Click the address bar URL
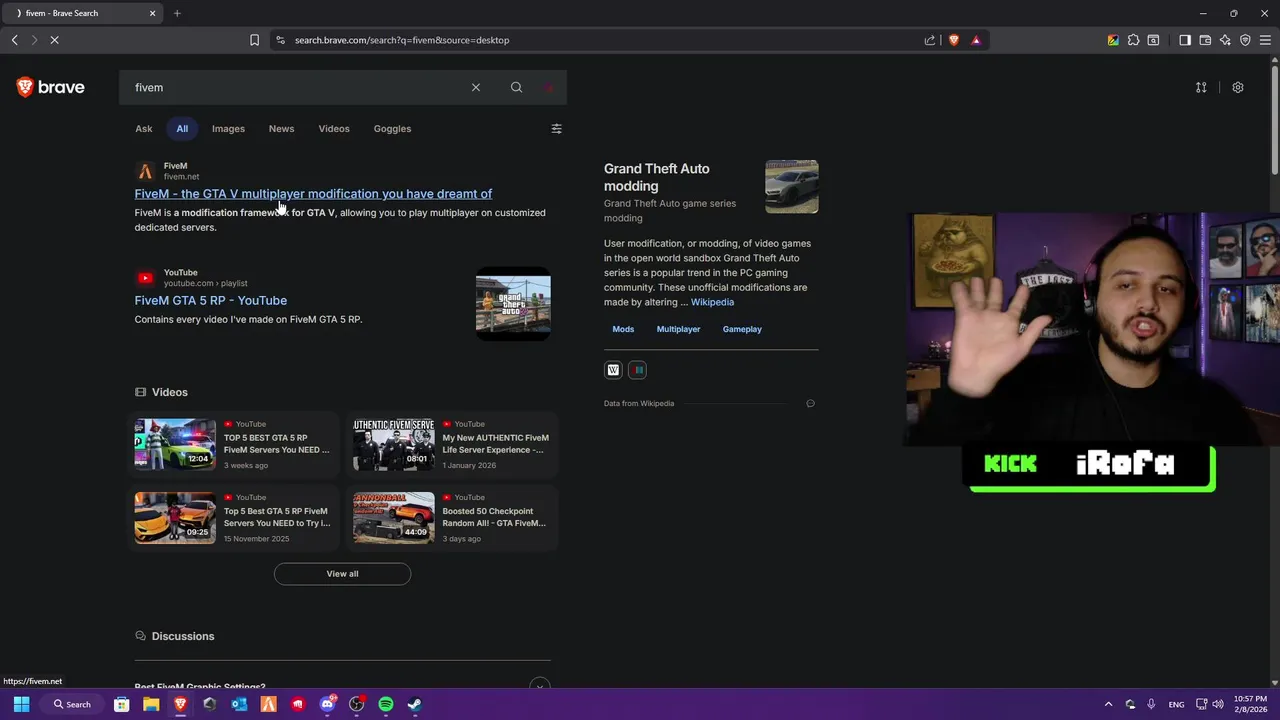1280x720 pixels. click(402, 40)
